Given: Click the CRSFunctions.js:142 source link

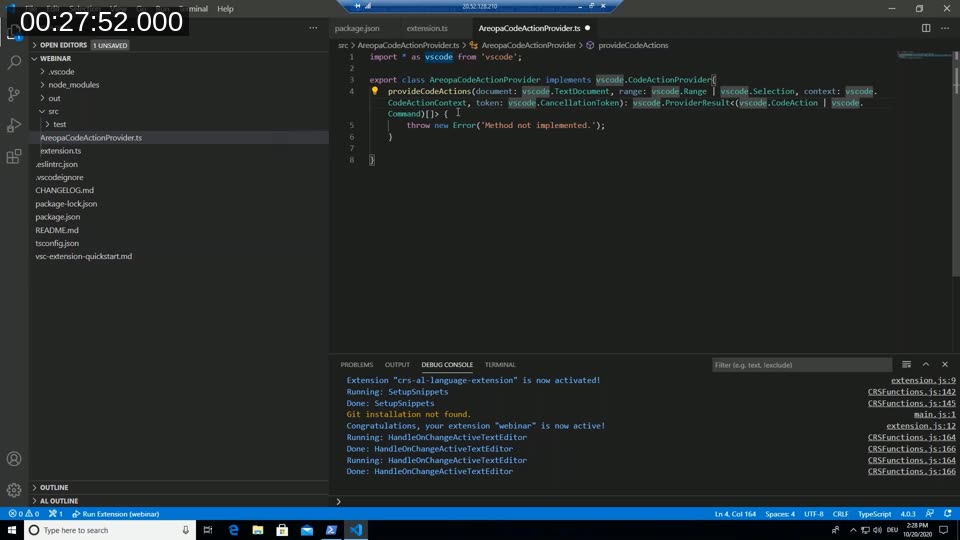Looking at the screenshot, I should [911, 392].
